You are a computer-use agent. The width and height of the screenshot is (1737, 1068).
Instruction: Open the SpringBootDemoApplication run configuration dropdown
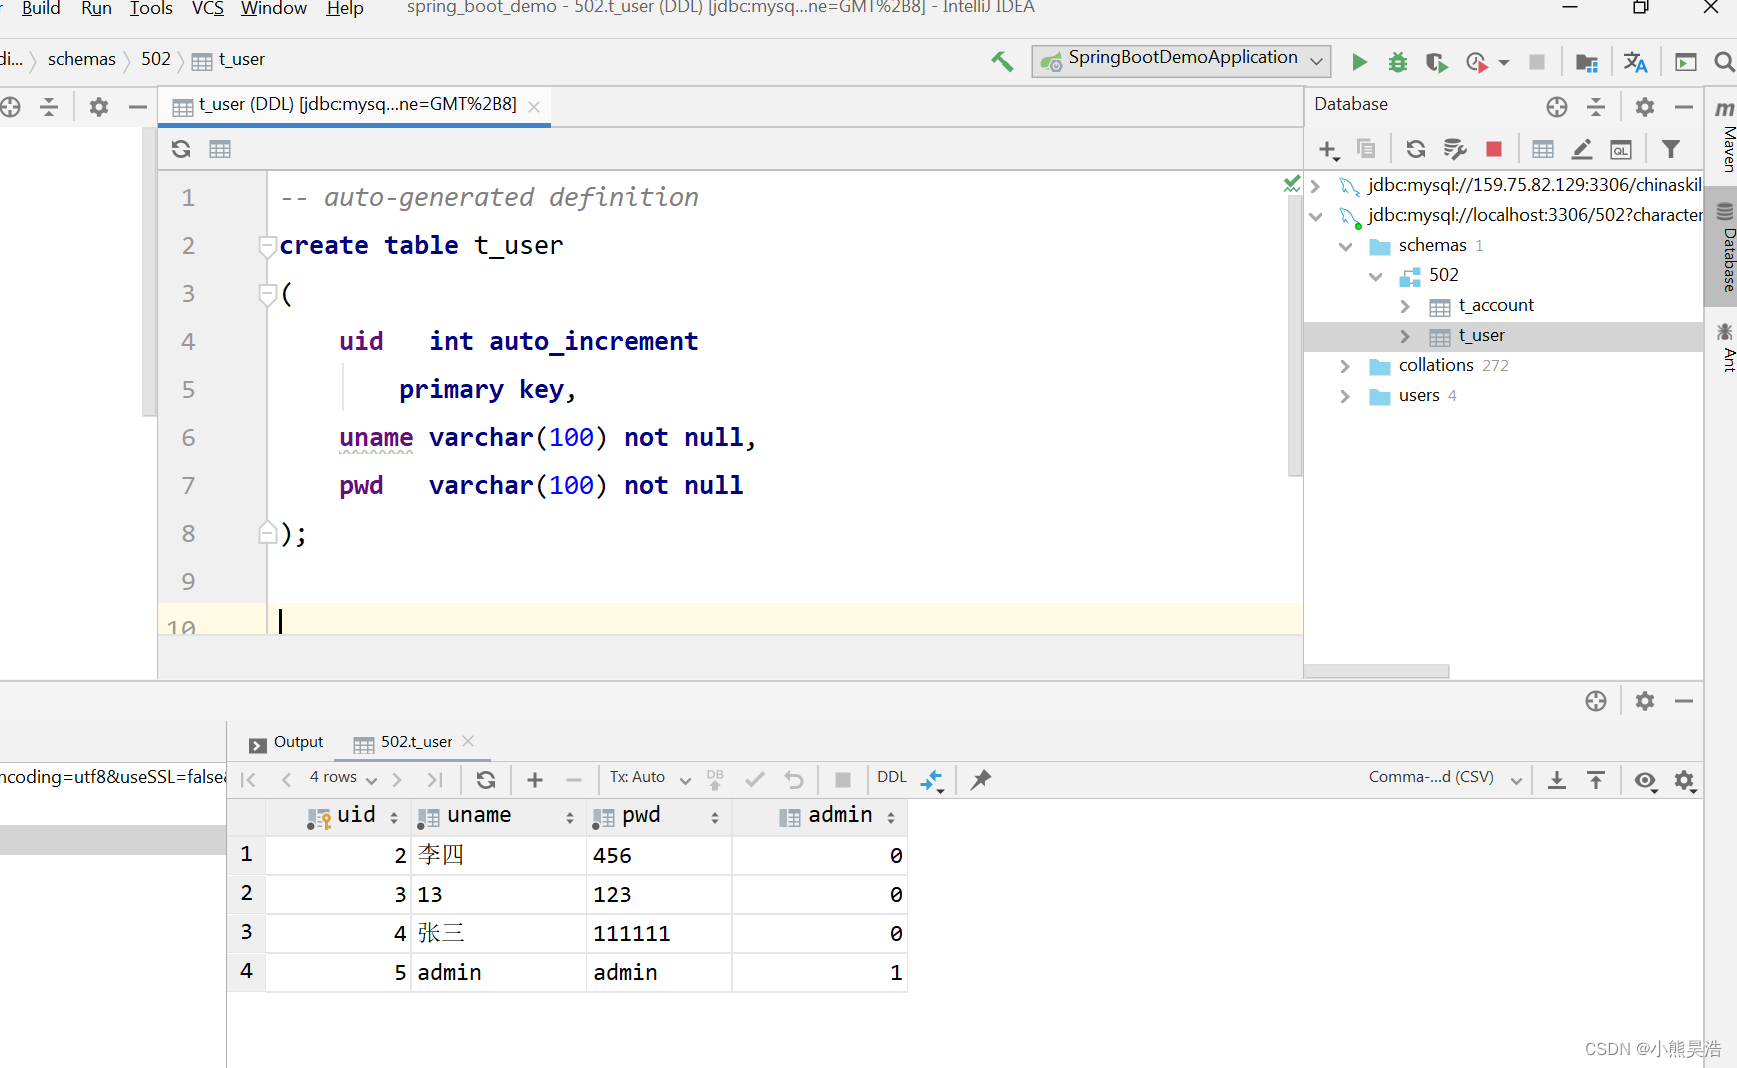1182,60
